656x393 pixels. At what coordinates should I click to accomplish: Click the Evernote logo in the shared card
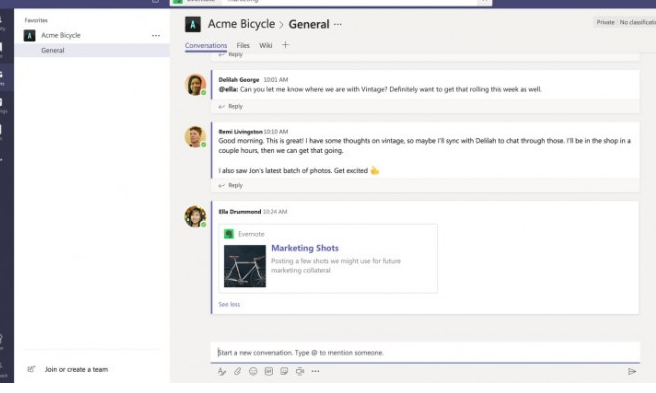229,234
